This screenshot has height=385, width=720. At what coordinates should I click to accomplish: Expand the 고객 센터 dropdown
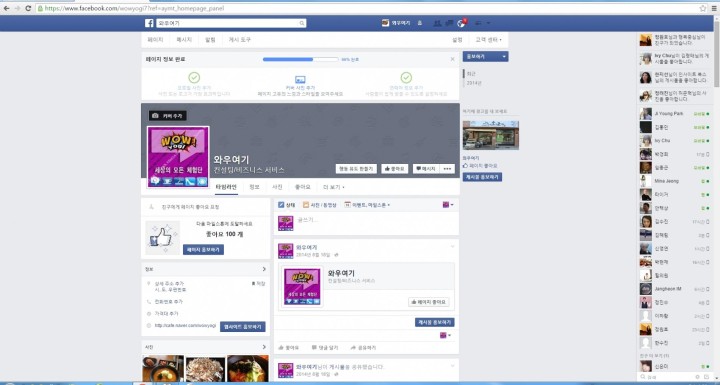coord(489,40)
